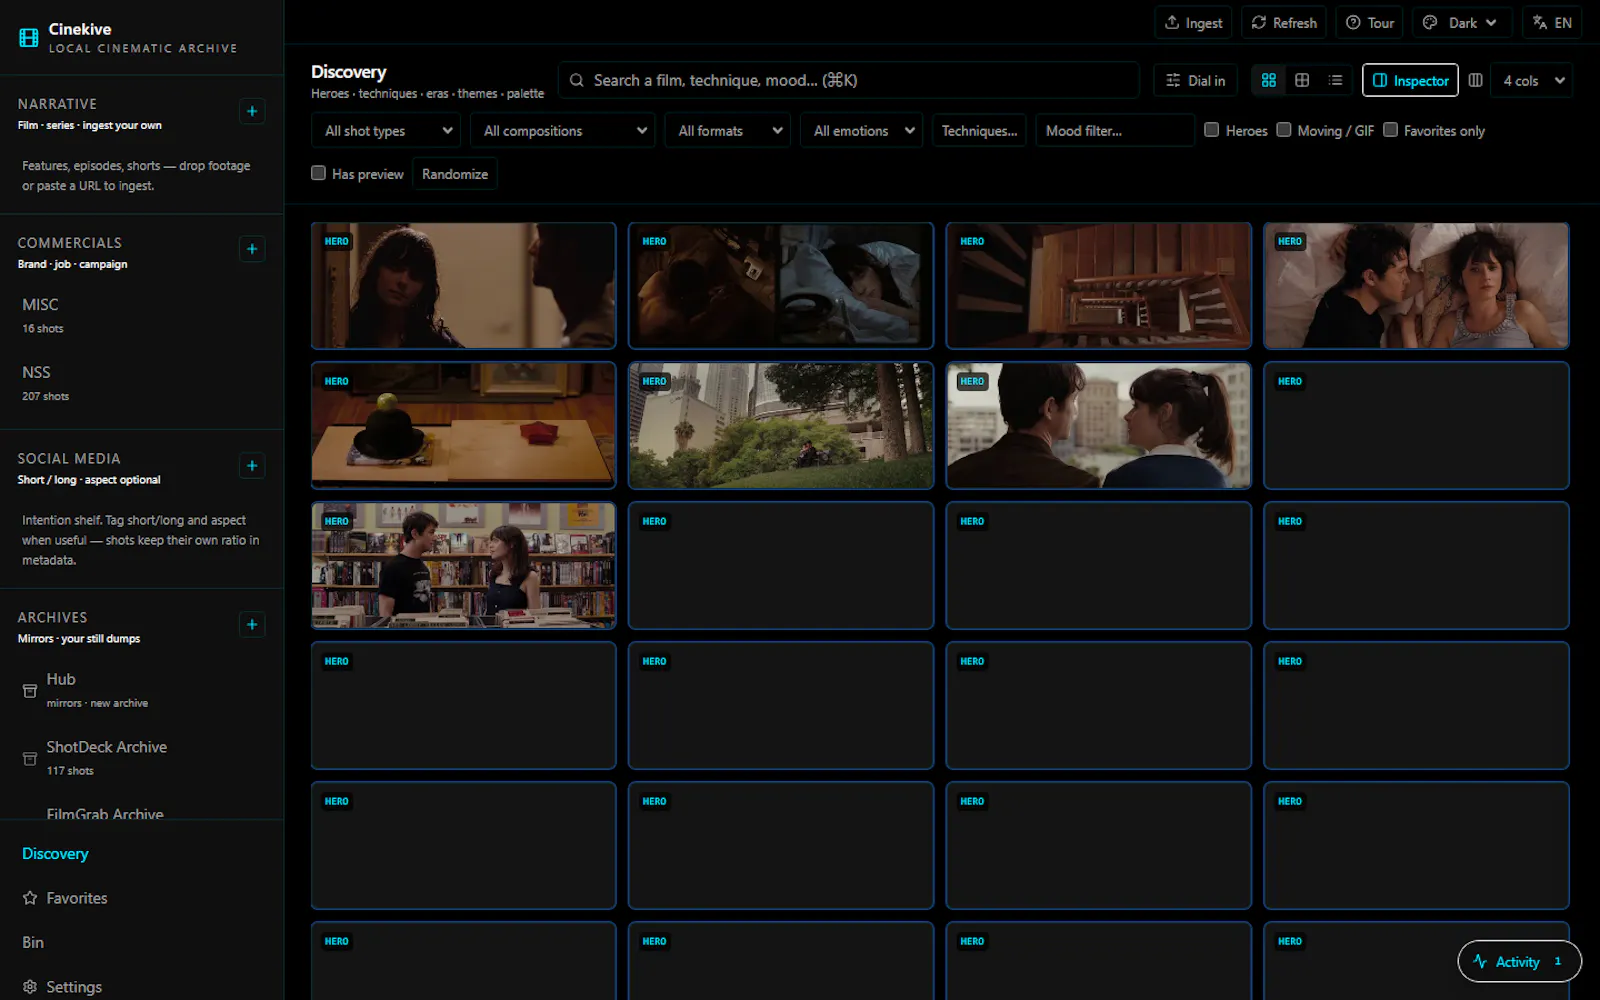Open the wooden stairwell thumbnail
Screen dimensions: 1600x1000
pyautogui.click(x=1098, y=286)
